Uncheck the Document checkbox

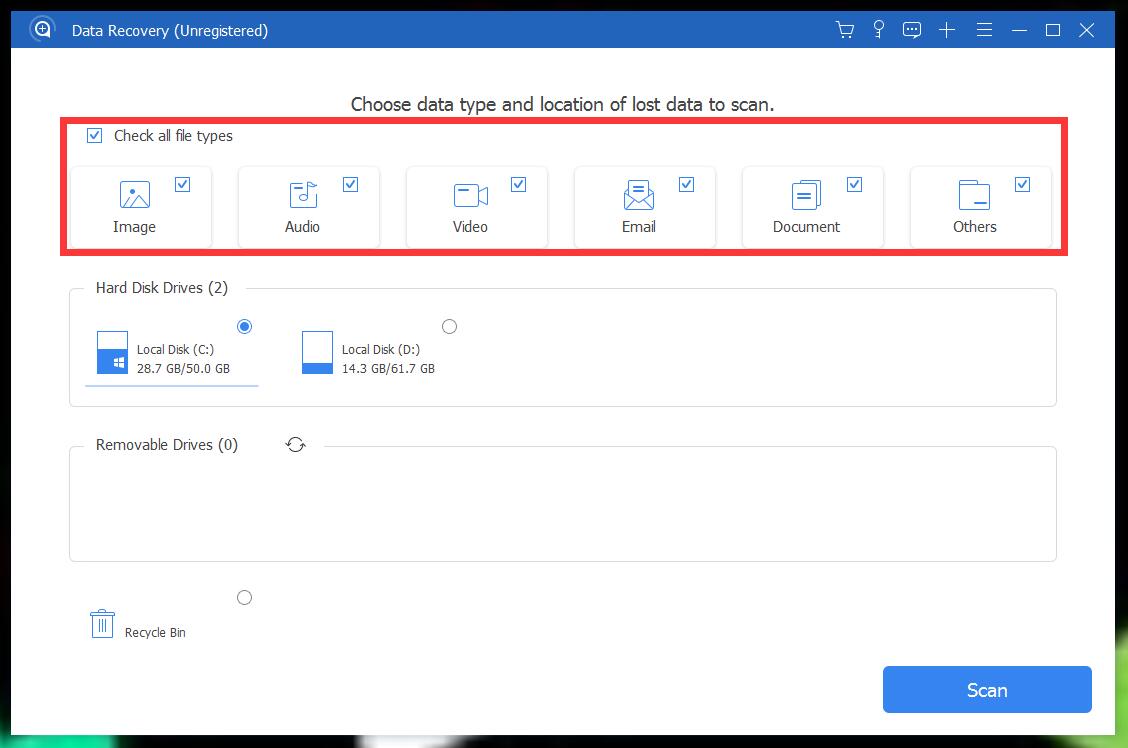pyautogui.click(x=855, y=185)
